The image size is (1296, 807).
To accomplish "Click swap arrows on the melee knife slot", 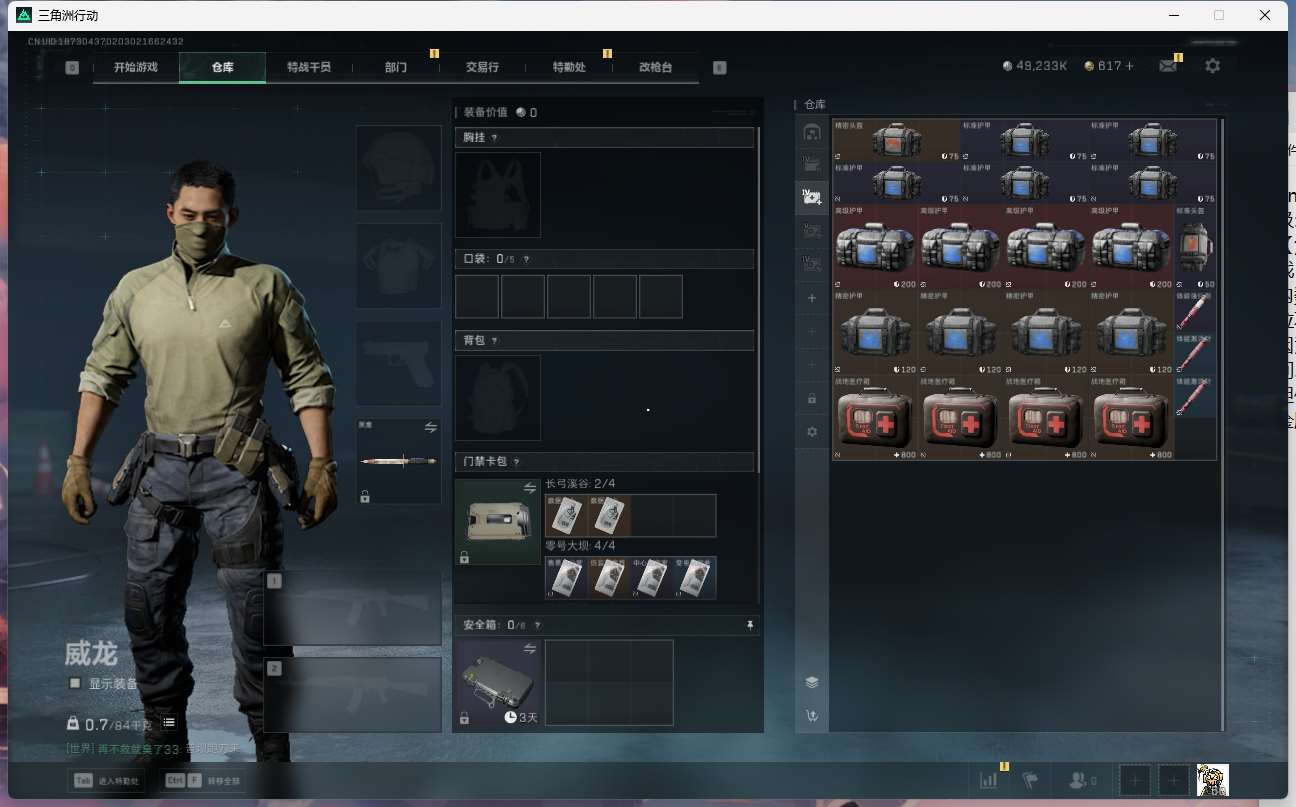I will (431, 427).
